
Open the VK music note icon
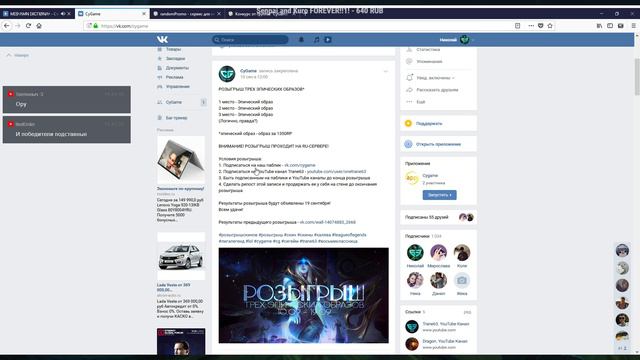pos(316,40)
